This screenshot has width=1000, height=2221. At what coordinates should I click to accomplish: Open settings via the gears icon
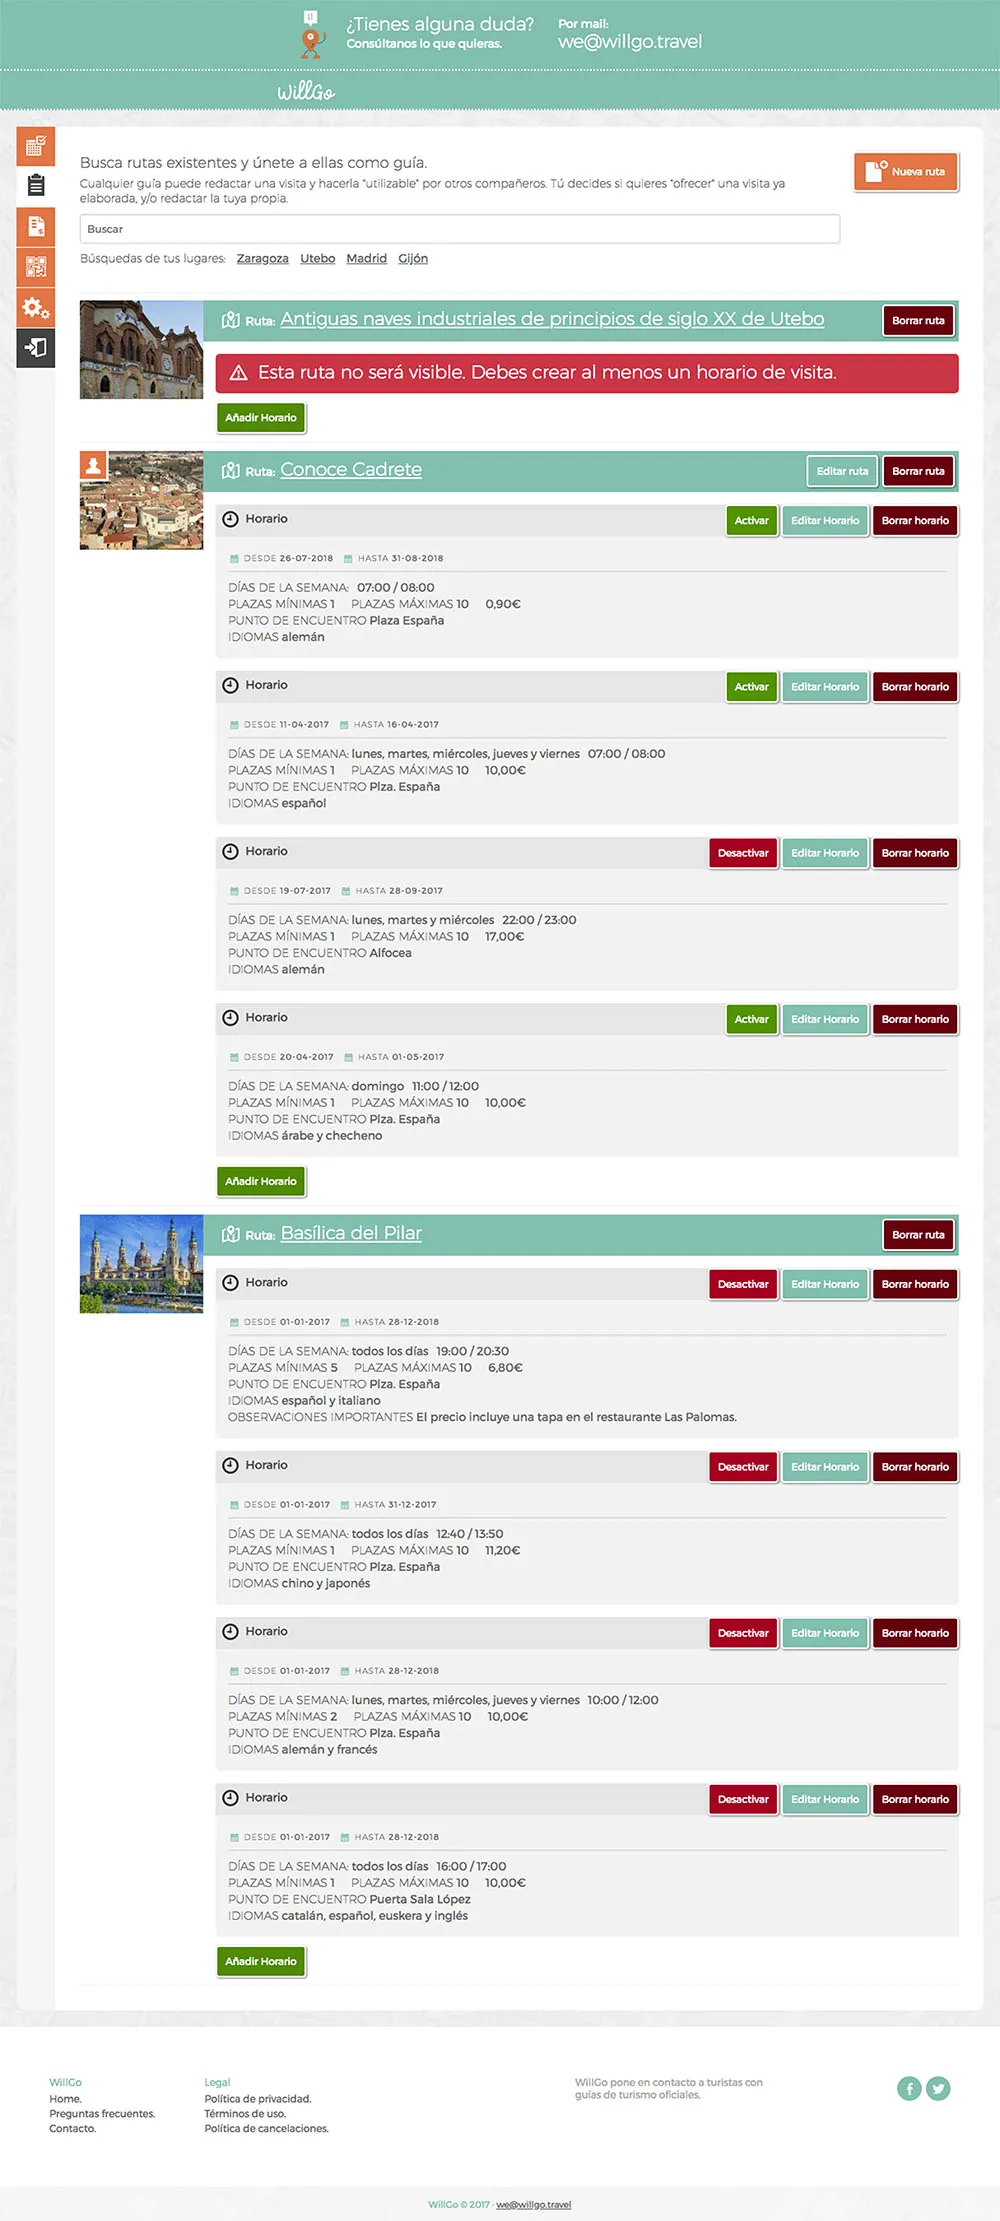tap(36, 308)
